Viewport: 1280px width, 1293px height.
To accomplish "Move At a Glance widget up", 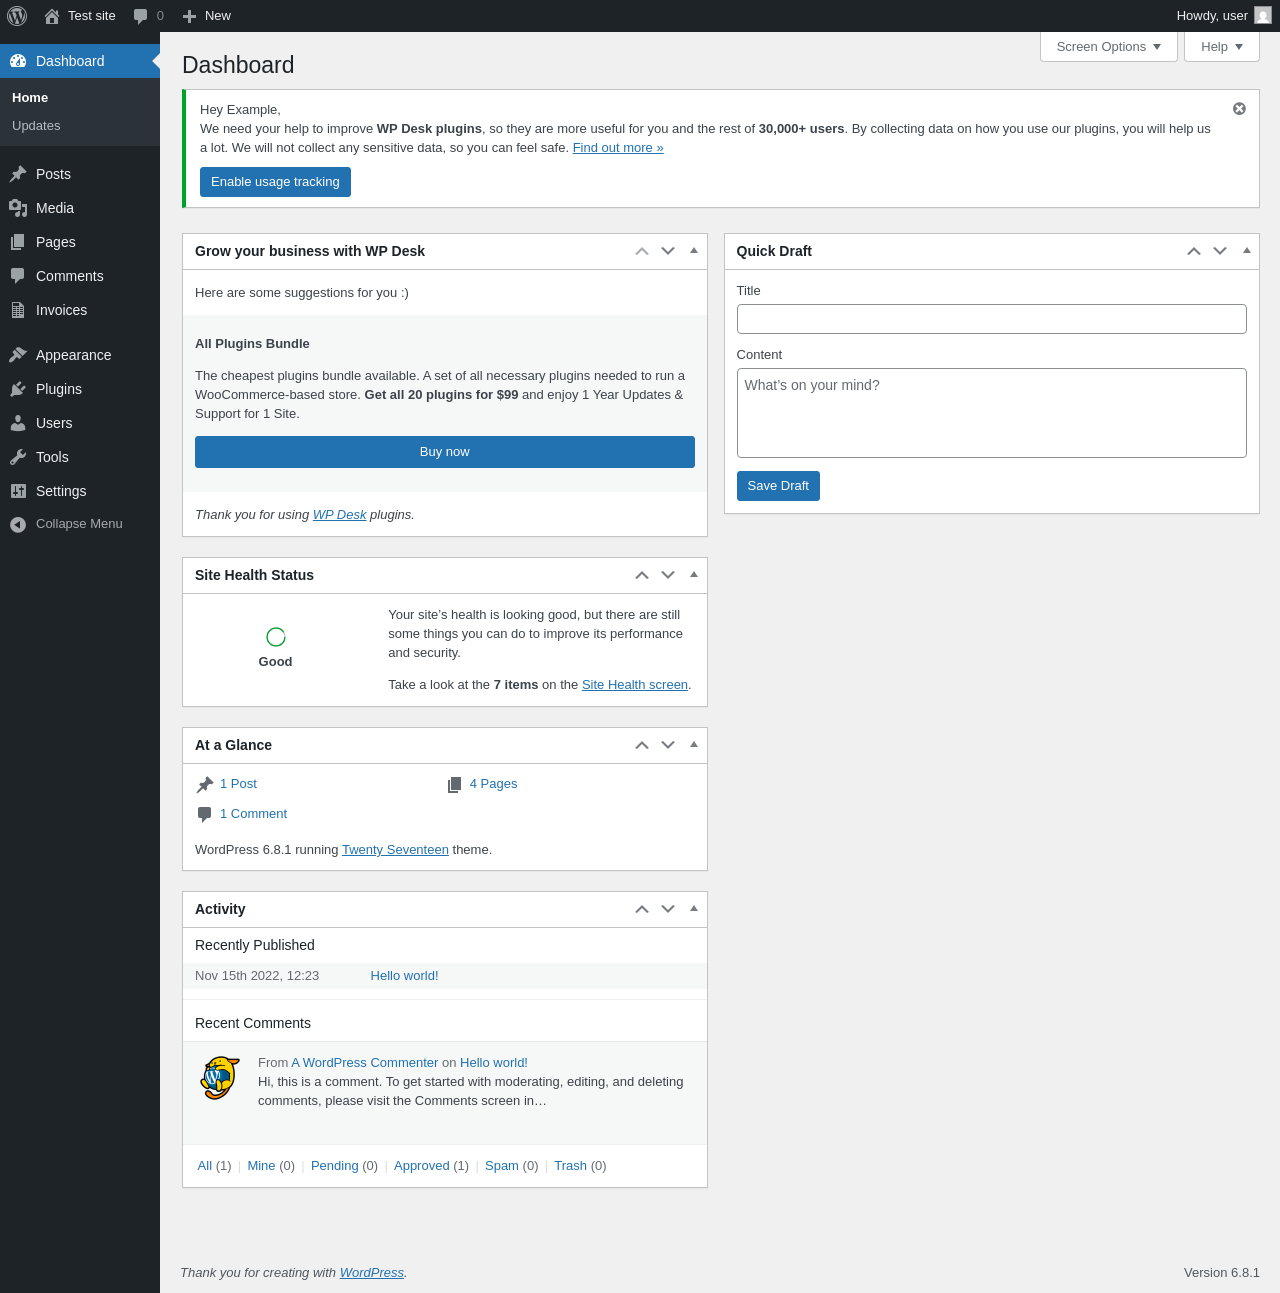I will (x=642, y=745).
